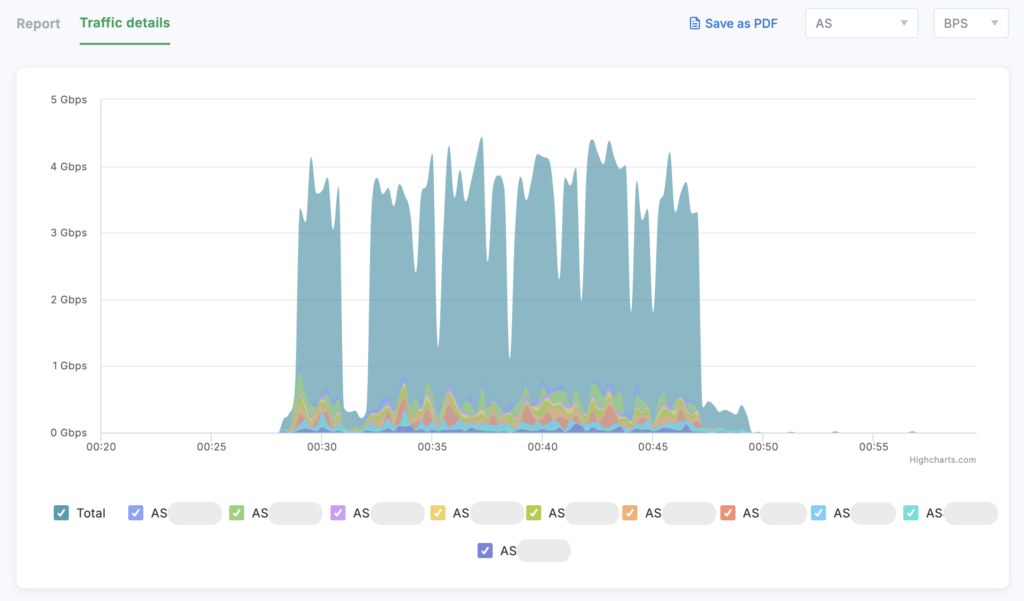The image size is (1024, 601).
Task: Toggle the sky blue AS checkbox
Action: [x=819, y=513]
